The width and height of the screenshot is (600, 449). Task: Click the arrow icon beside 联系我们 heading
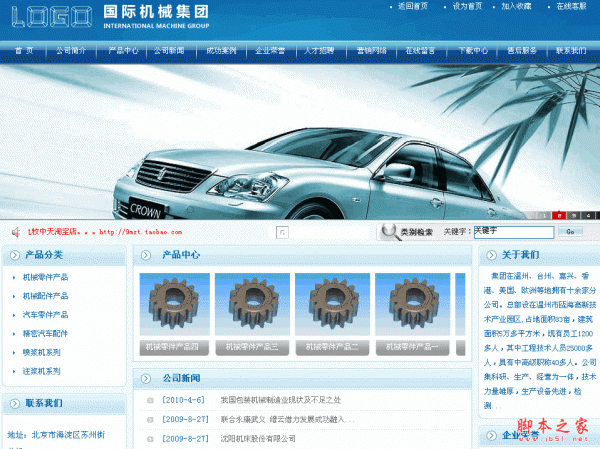point(15,403)
